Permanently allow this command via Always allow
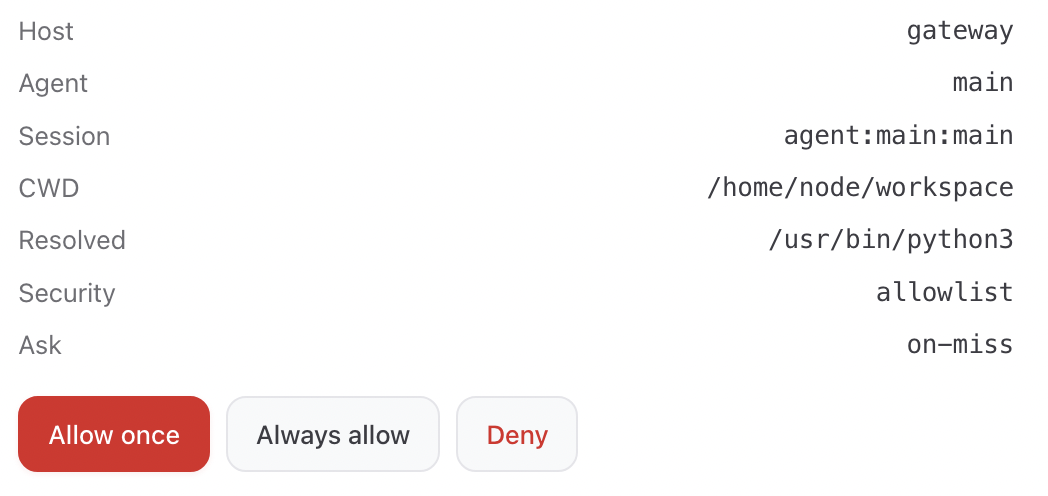 tap(333, 435)
